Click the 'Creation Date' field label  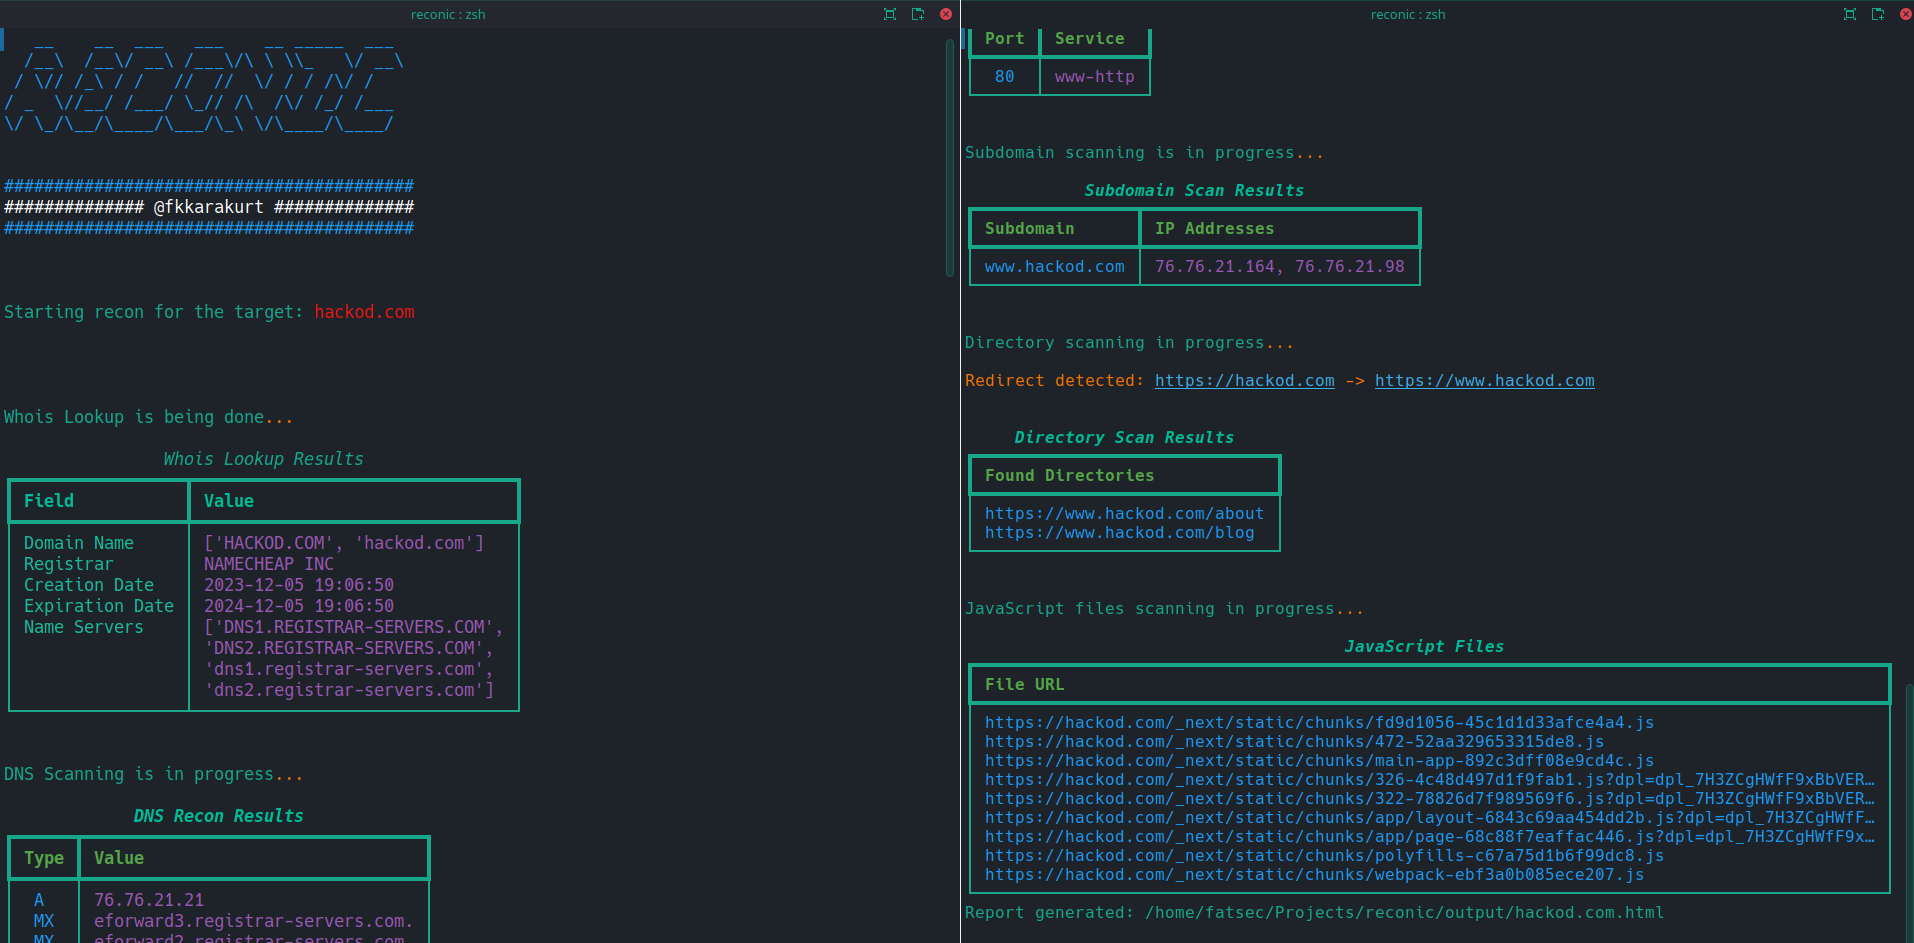[x=89, y=585]
